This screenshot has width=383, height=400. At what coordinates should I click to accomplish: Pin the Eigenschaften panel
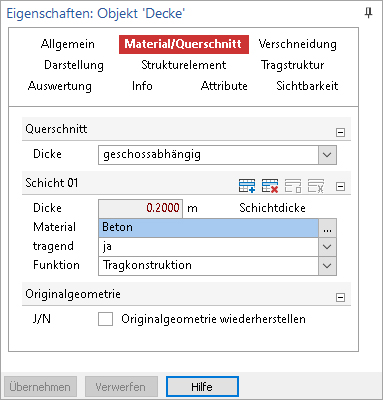click(x=368, y=13)
